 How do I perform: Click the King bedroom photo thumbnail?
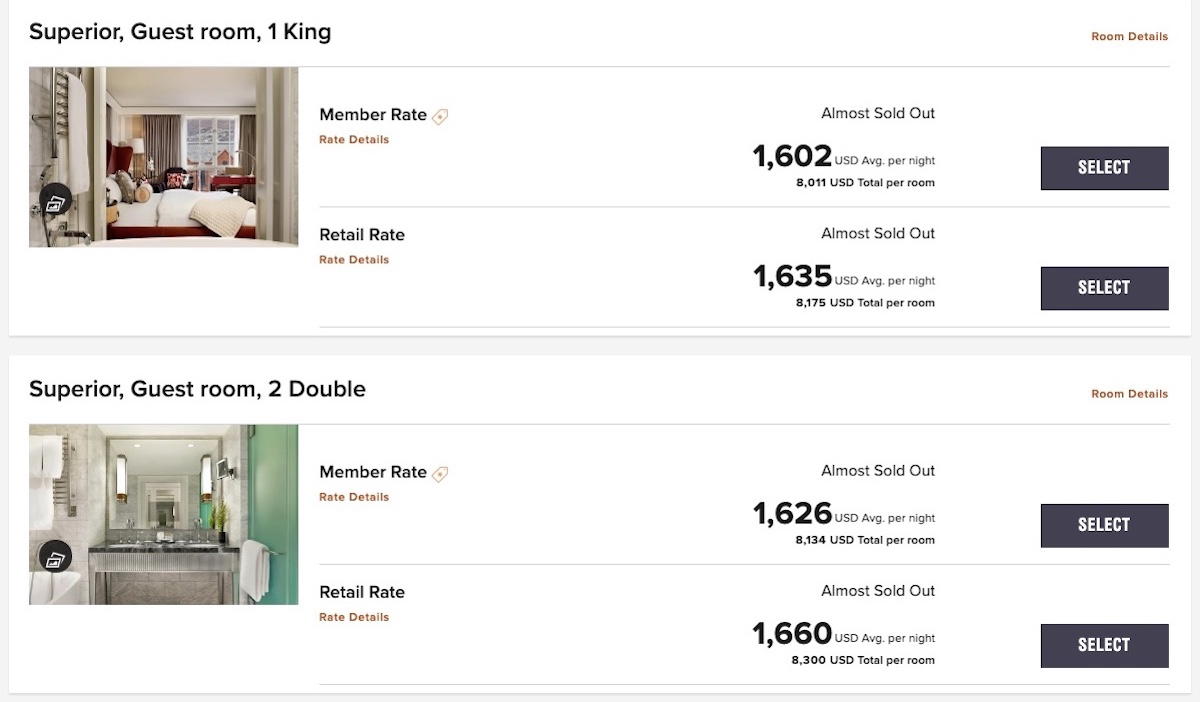pos(163,156)
